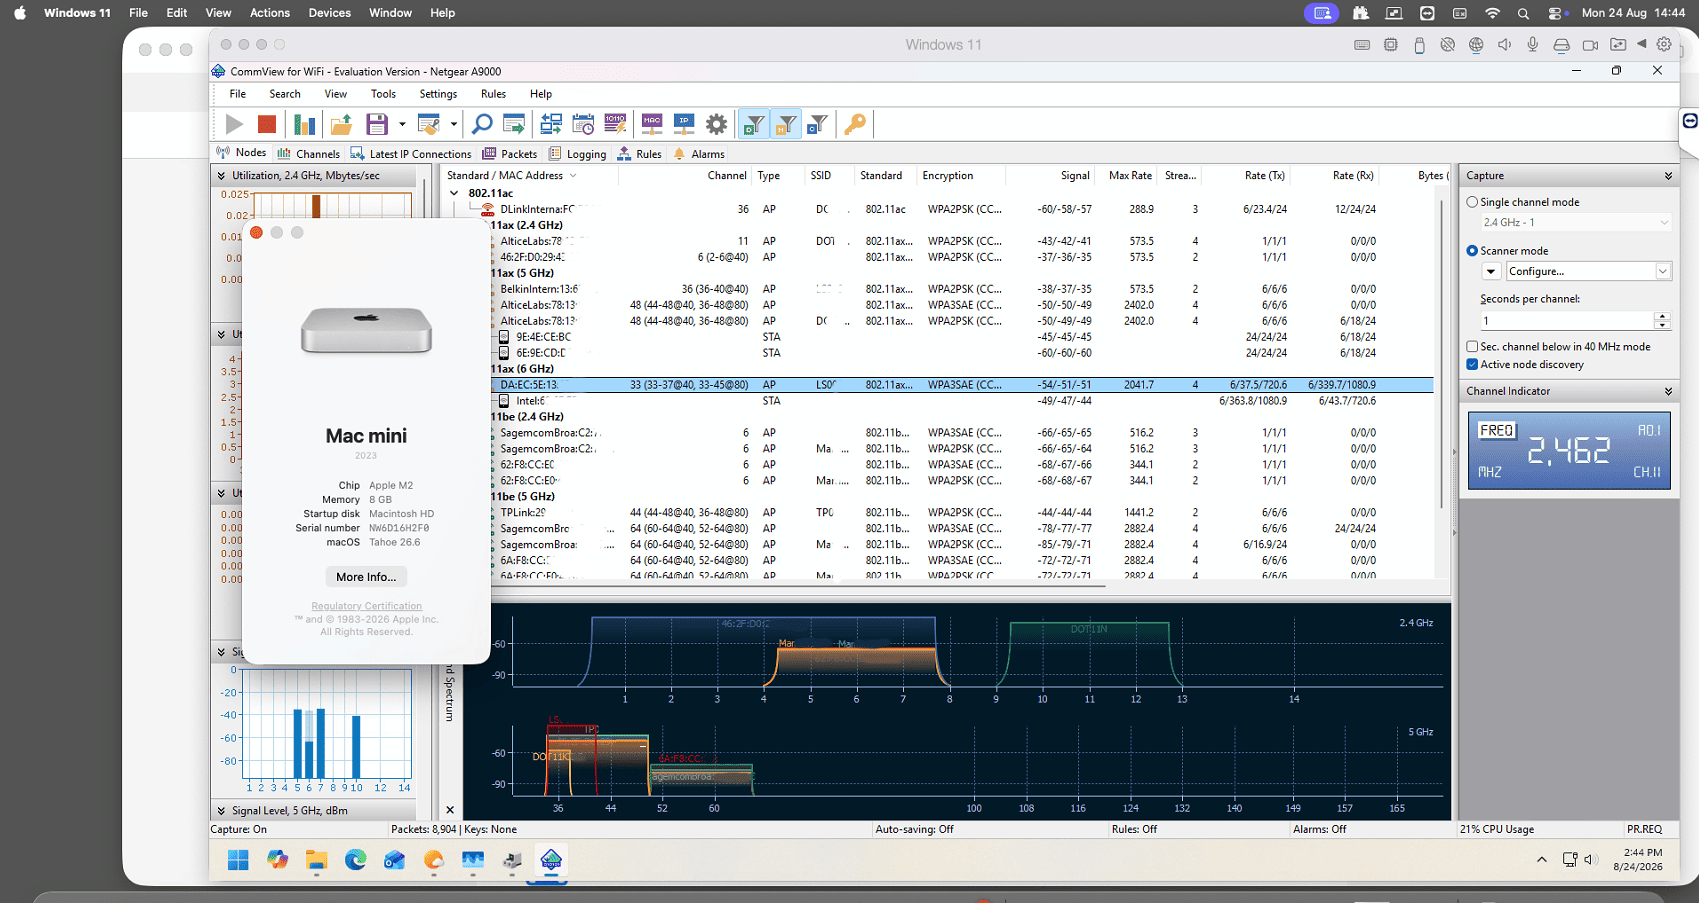Collapse the Utilization 2.4 GHz chart section
The width and height of the screenshot is (1699, 903).
tap(221, 176)
